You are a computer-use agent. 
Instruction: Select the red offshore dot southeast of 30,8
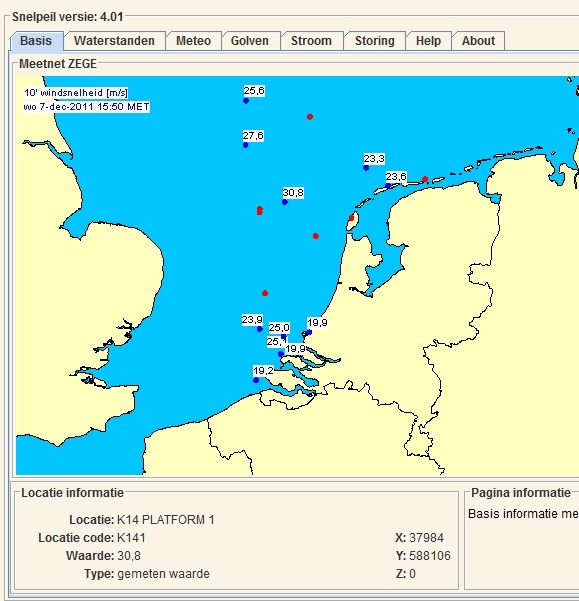[x=316, y=236]
